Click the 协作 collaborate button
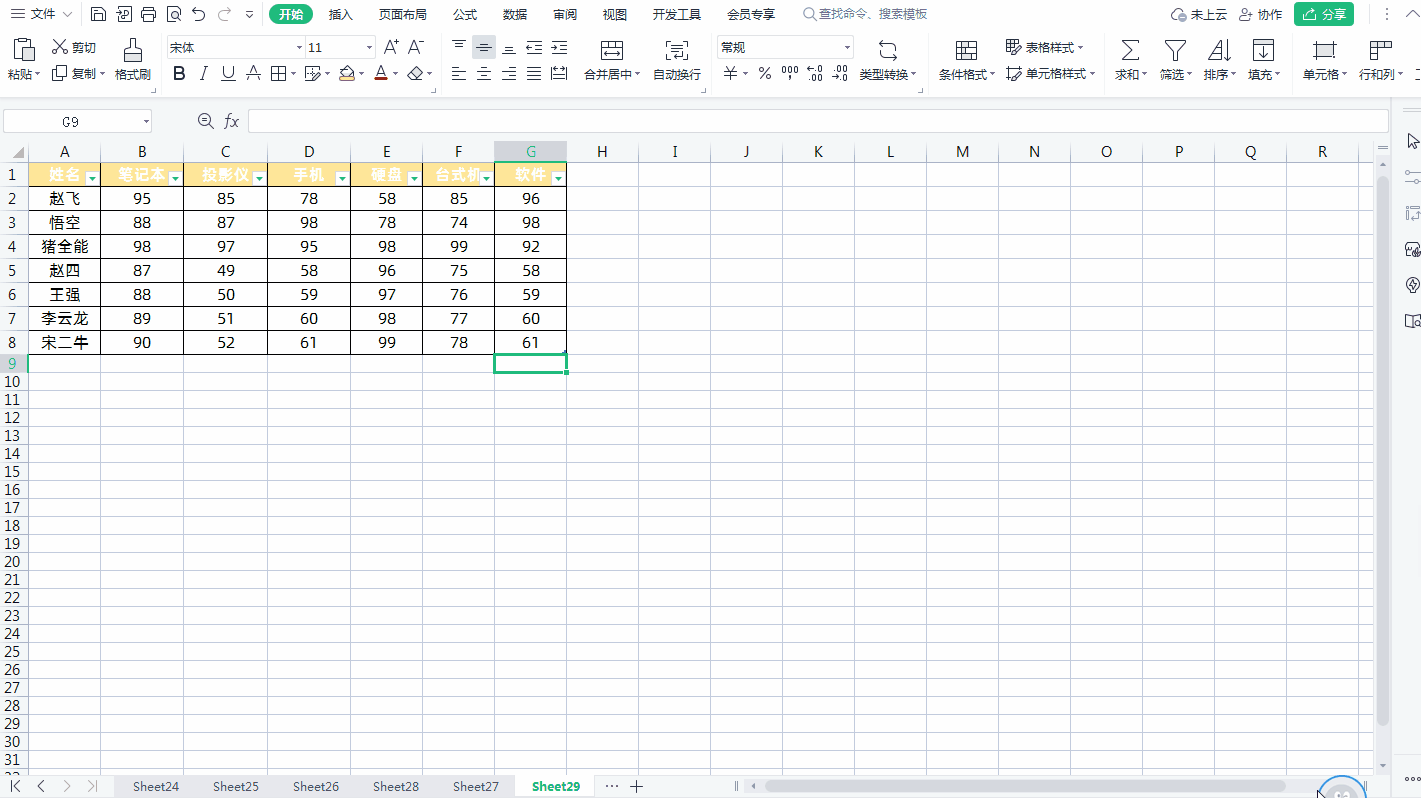 [x=1260, y=14]
